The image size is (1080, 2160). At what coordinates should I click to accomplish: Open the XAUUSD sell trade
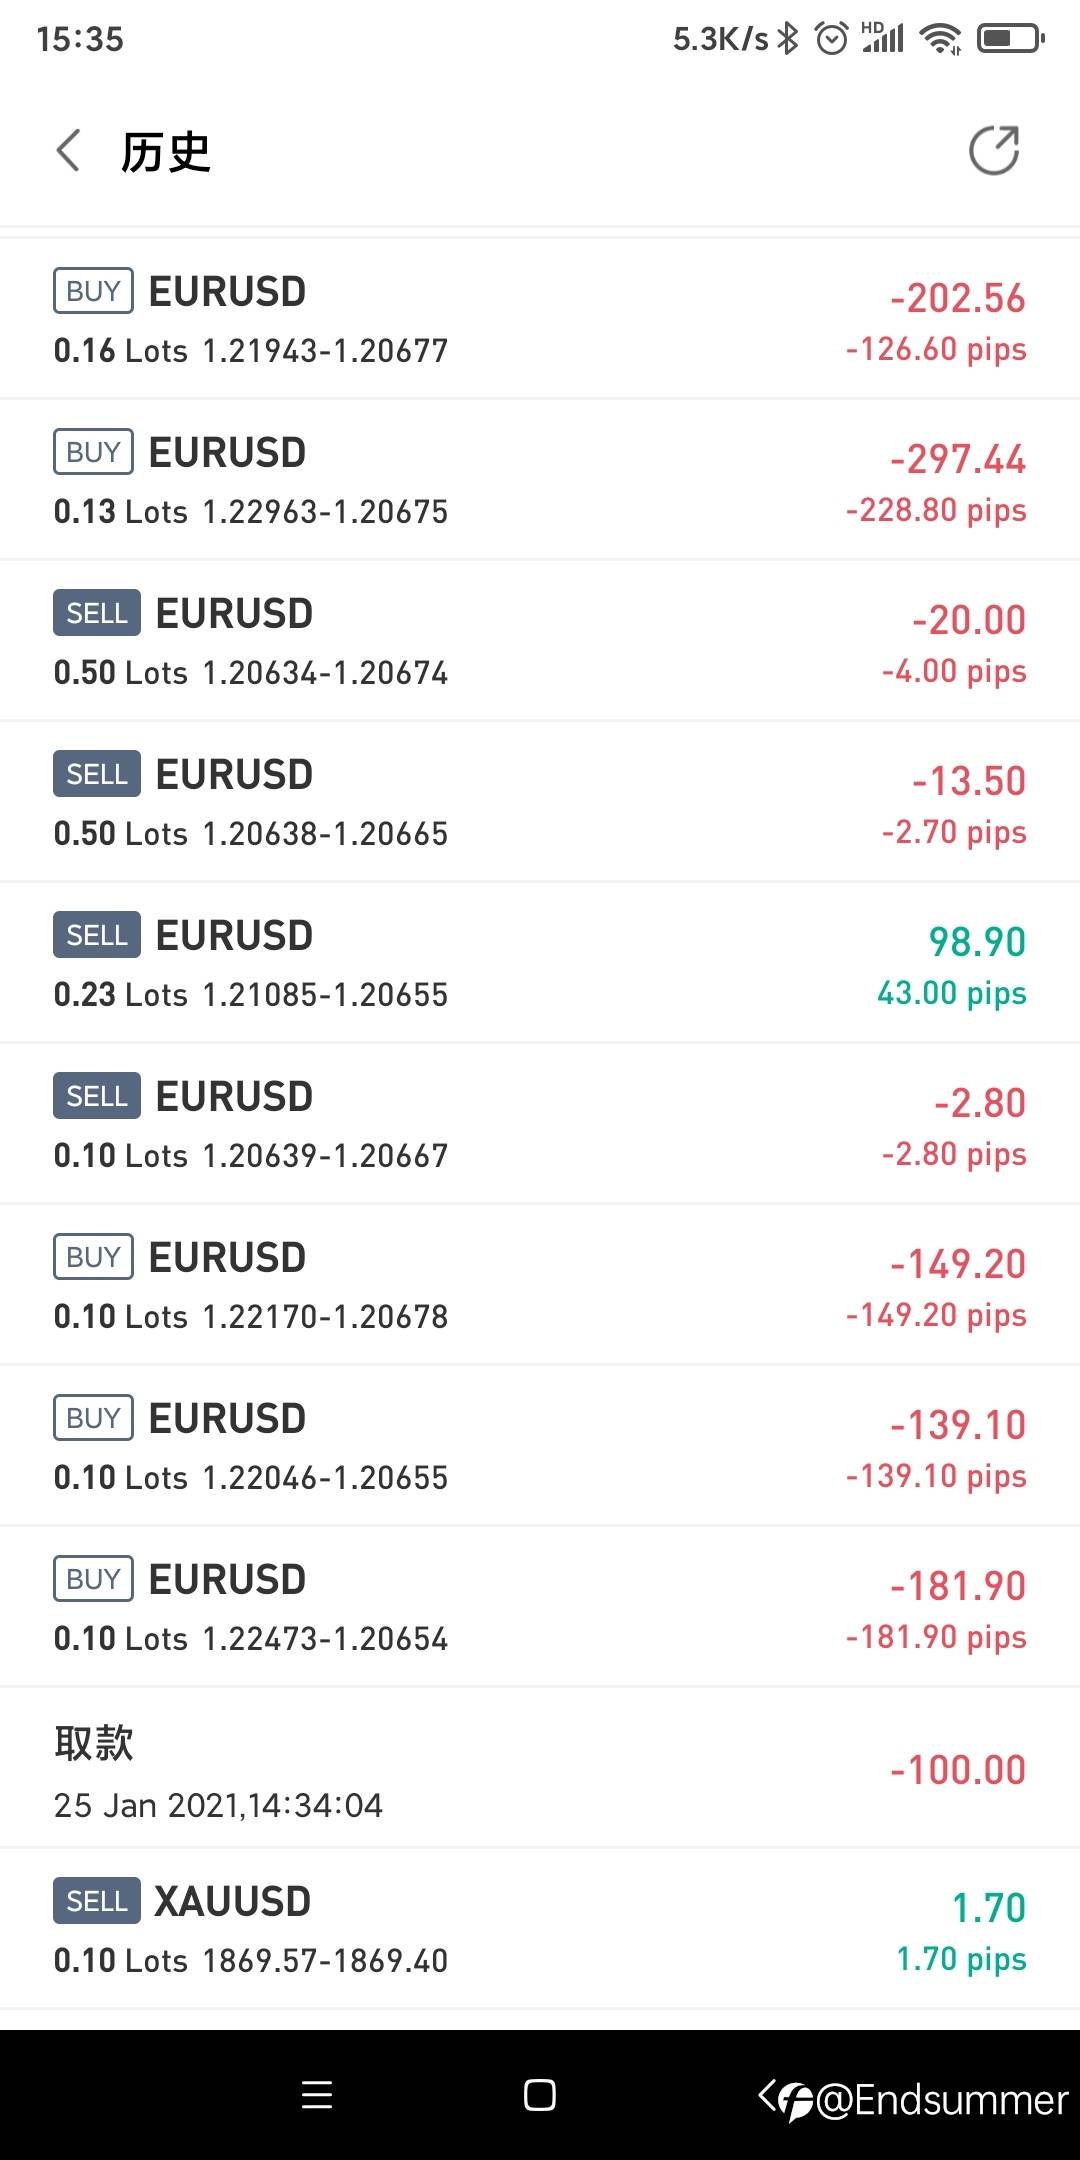coord(540,1930)
